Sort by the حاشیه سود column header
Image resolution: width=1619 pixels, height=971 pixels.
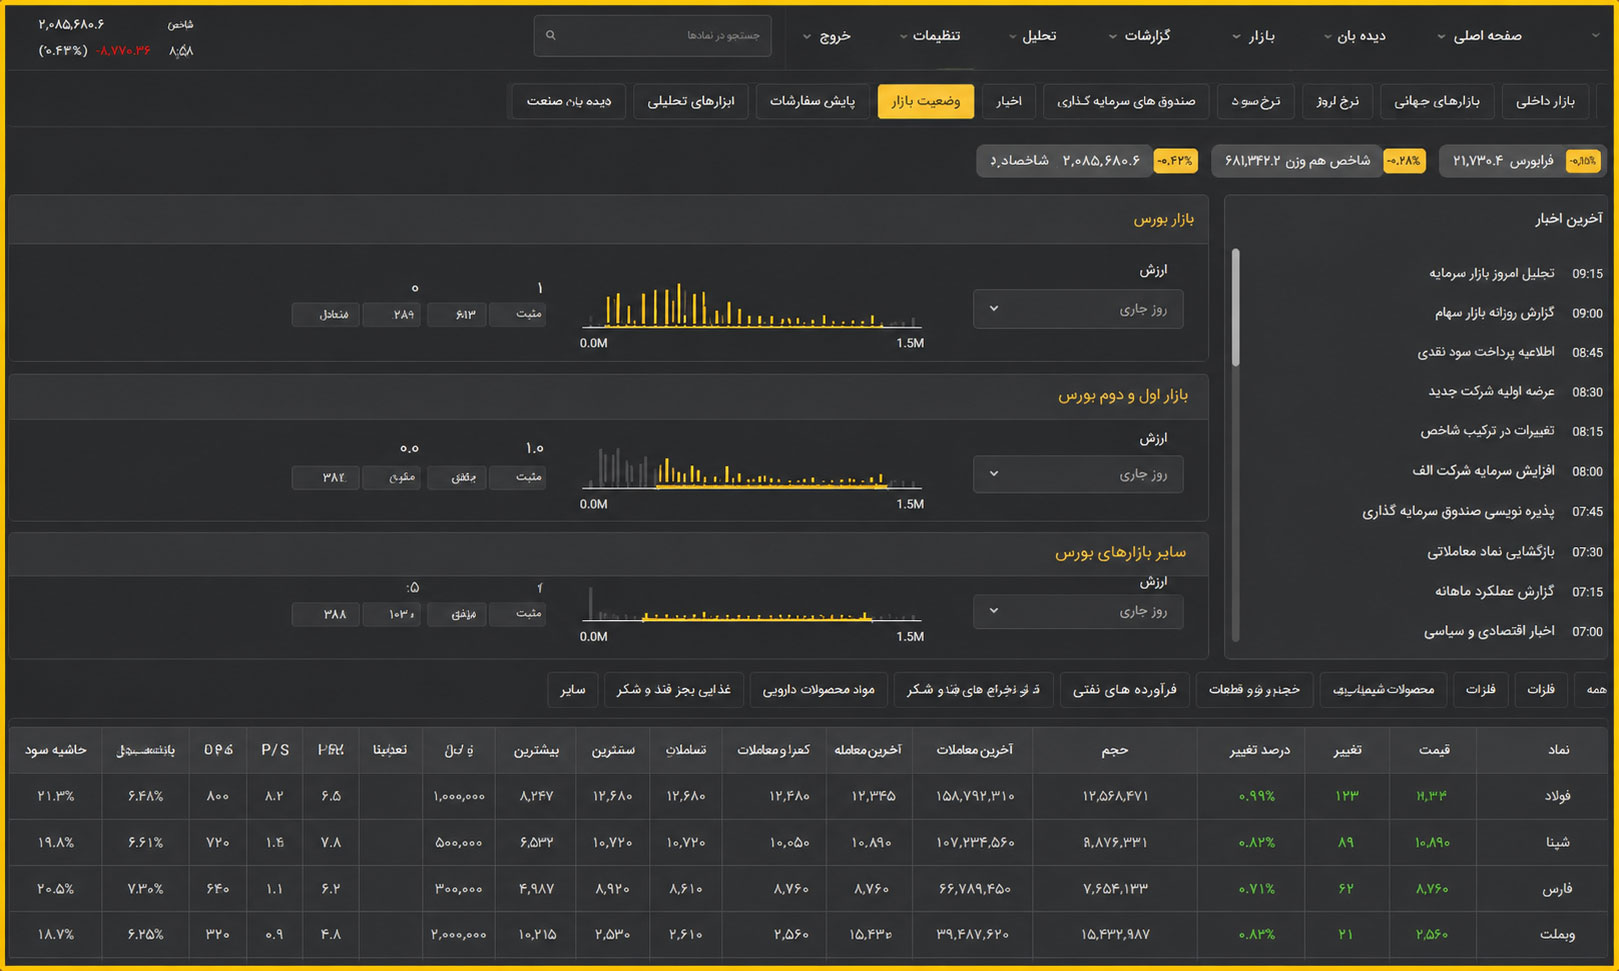pyautogui.click(x=56, y=750)
